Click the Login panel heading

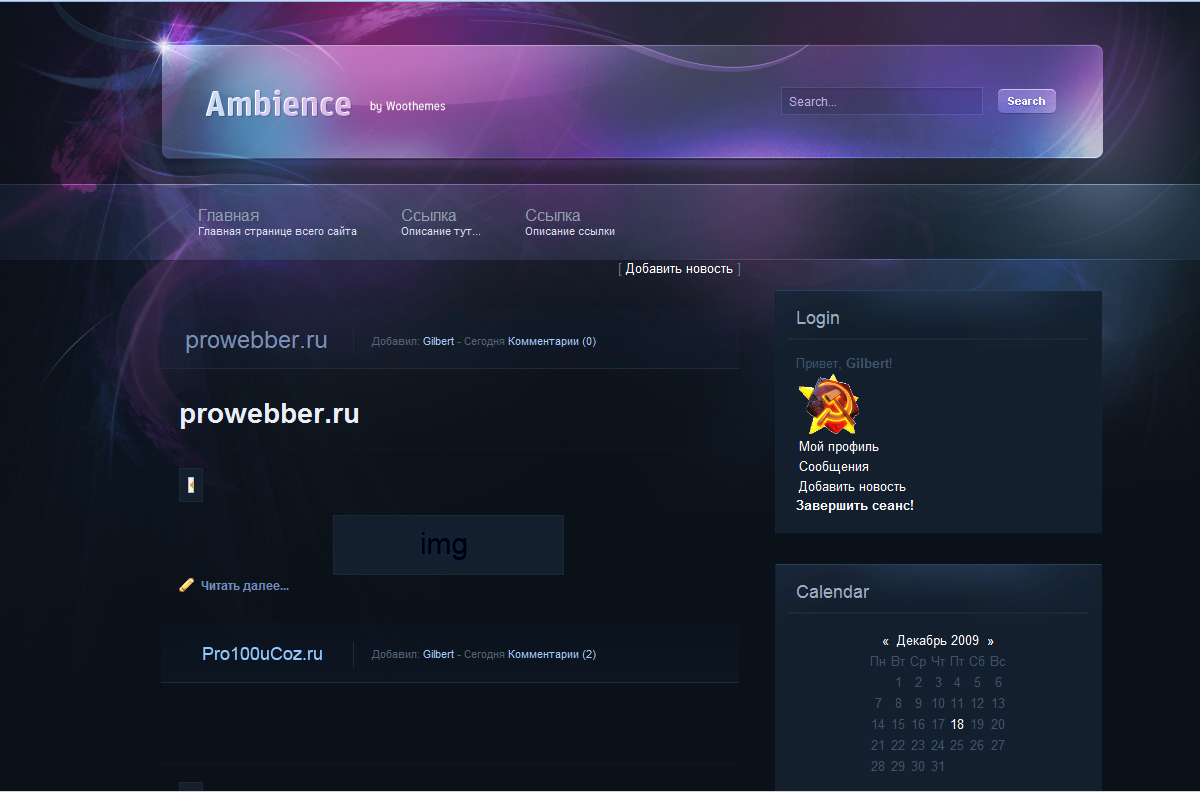[818, 318]
